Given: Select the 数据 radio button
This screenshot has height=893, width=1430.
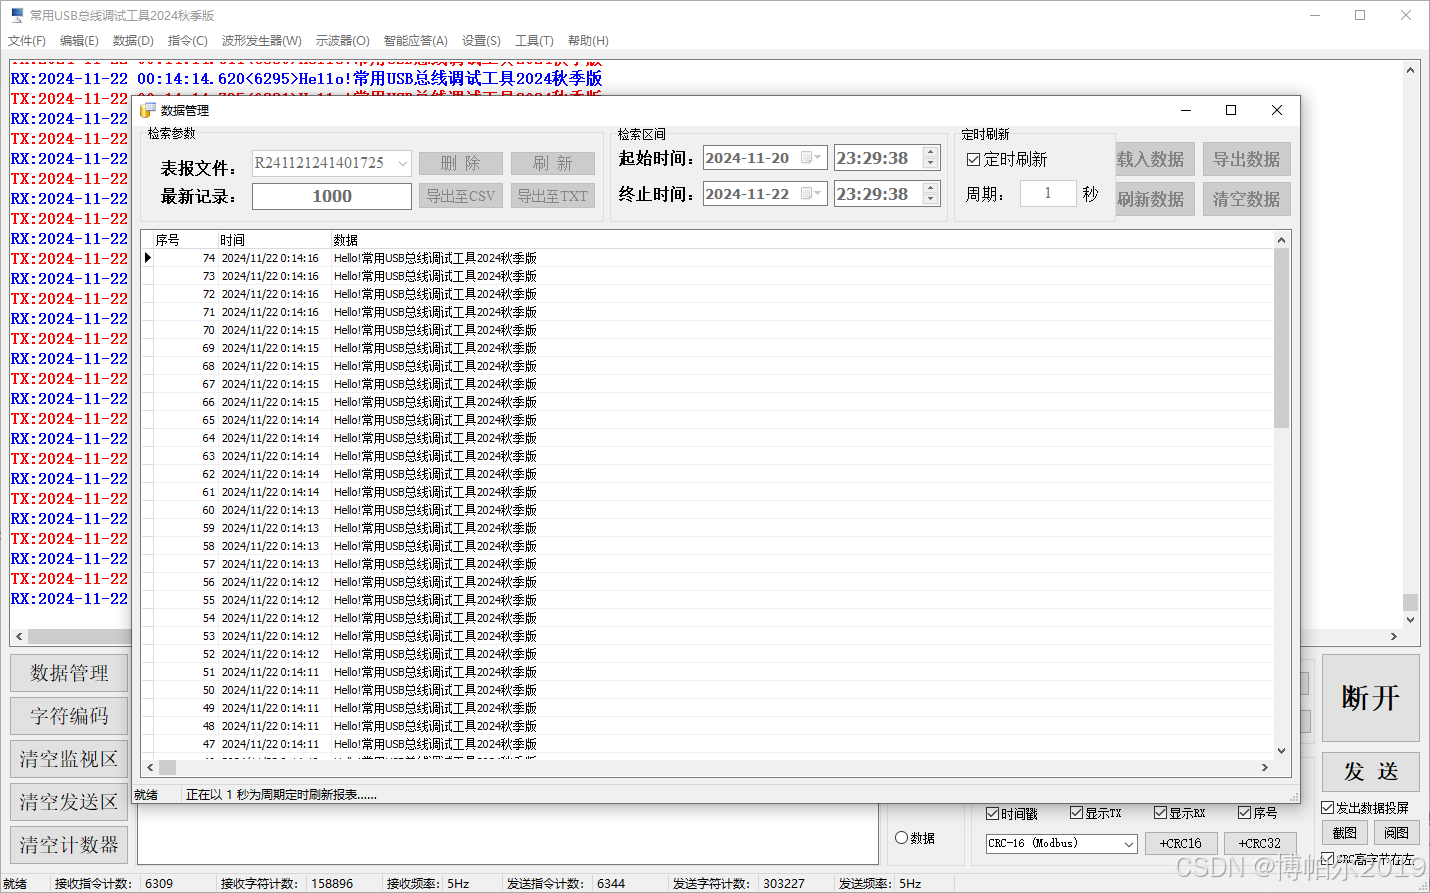Looking at the screenshot, I should click(902, 838).
